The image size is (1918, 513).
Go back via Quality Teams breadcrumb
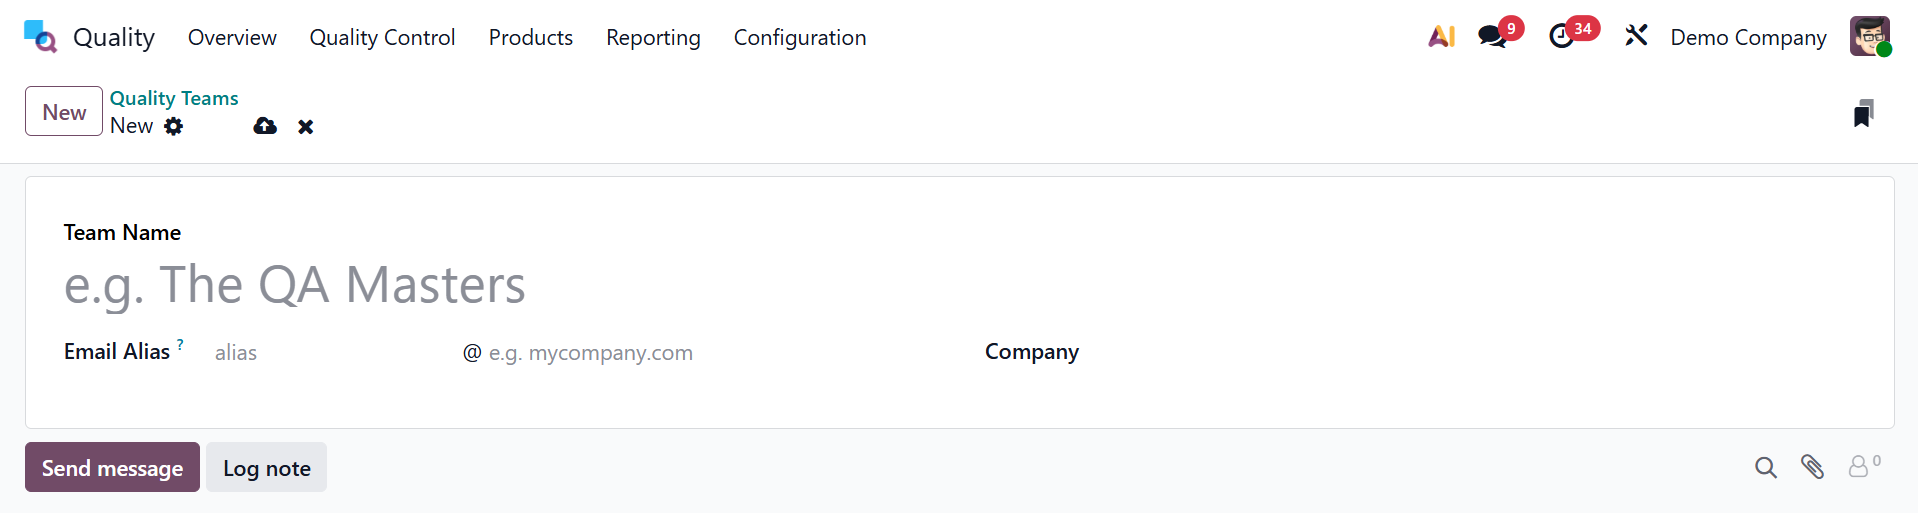point(174,98)
